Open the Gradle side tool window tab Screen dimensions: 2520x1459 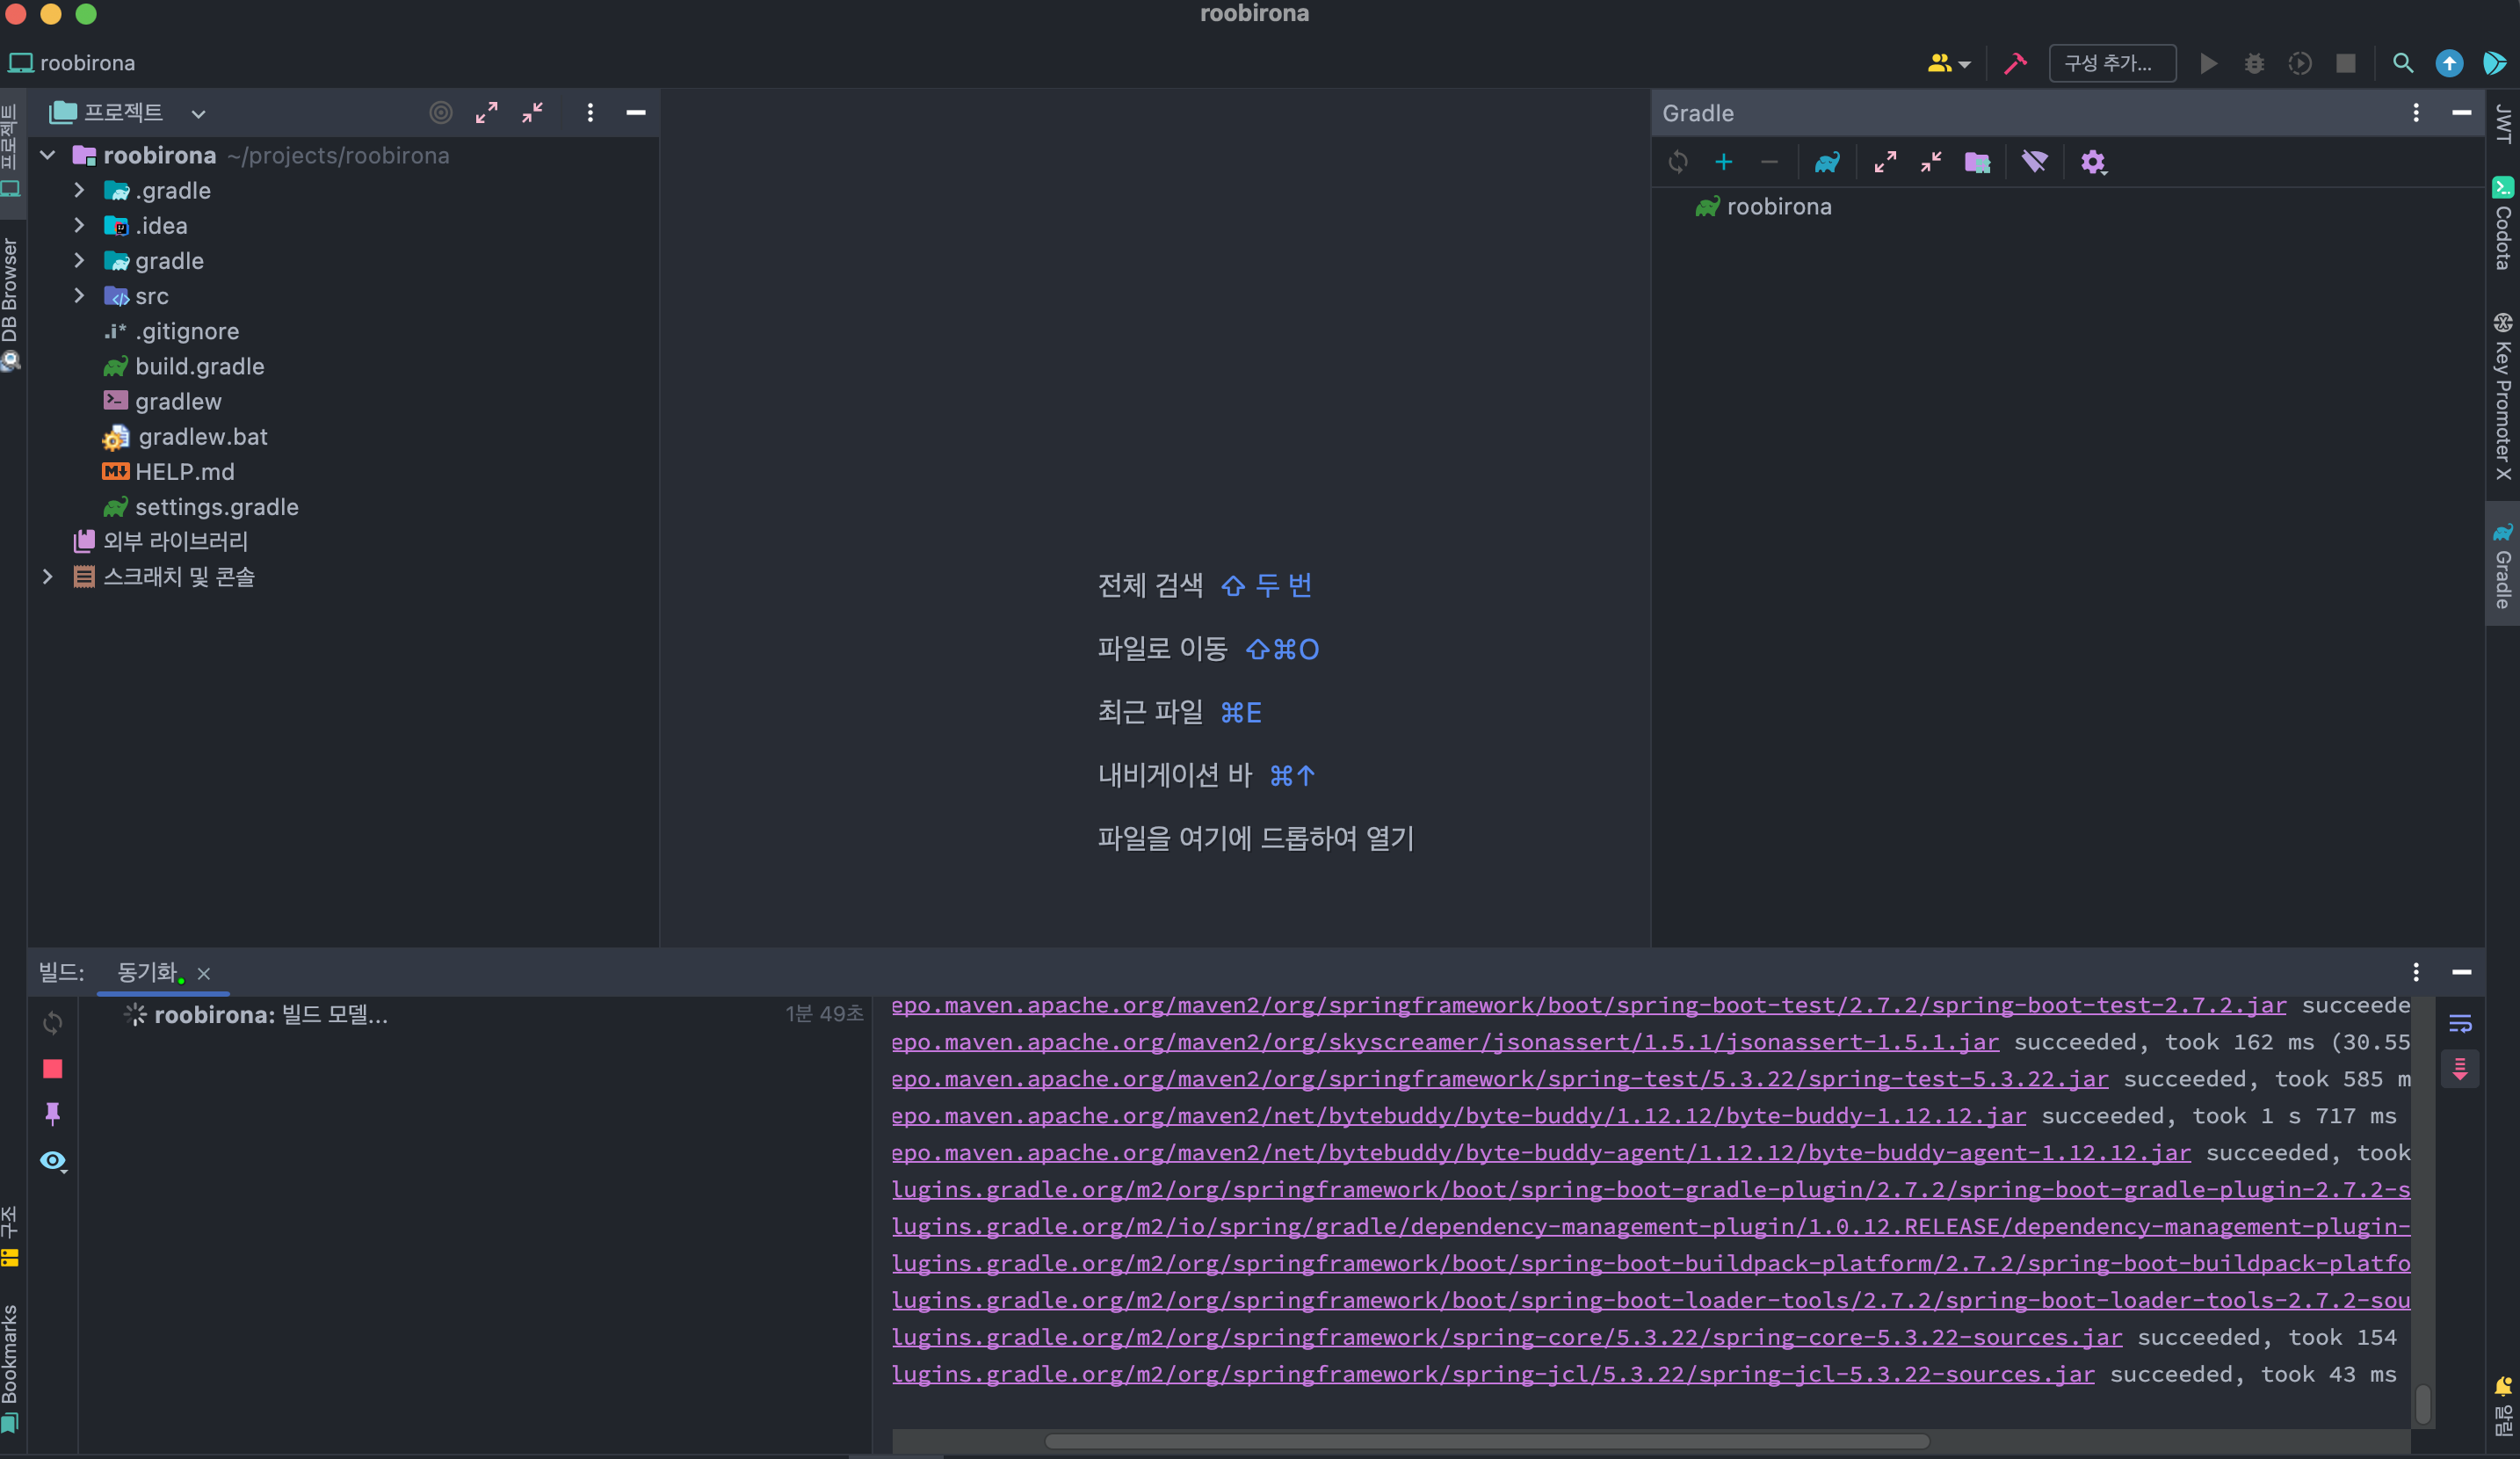coord(2502,565)
